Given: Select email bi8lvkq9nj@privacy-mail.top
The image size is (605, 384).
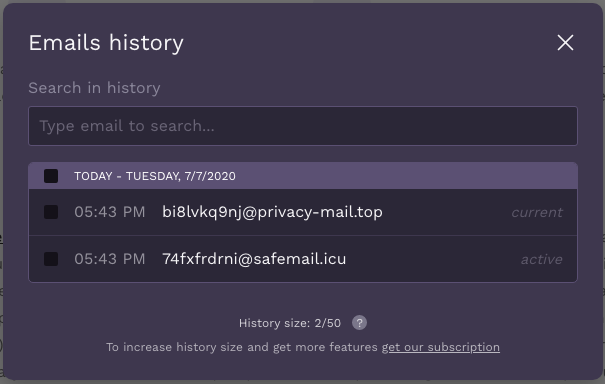Looking at the screenshot, I should click(x=272, y=212).
